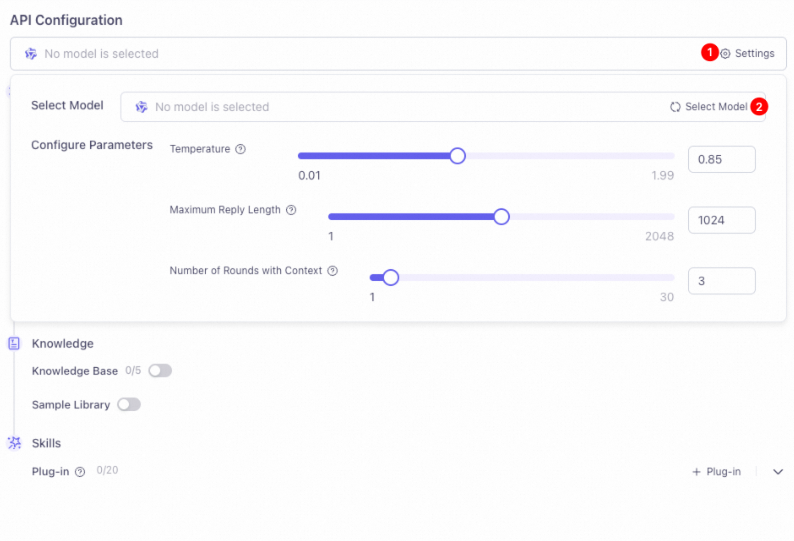Click the Maximum Reply Length help icon
This screenshot has height=541, width=794.
pyautogui.click(x=291, y=210)
